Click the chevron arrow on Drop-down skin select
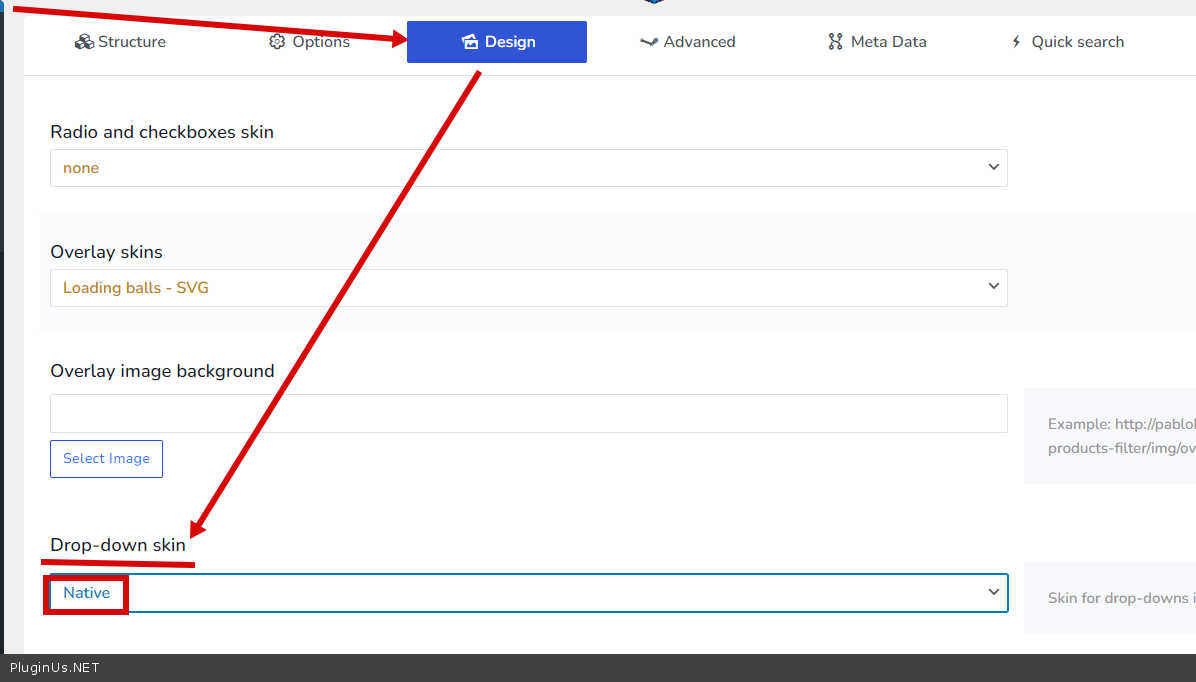The image size is (1196, 682). (x=993, y=592)
